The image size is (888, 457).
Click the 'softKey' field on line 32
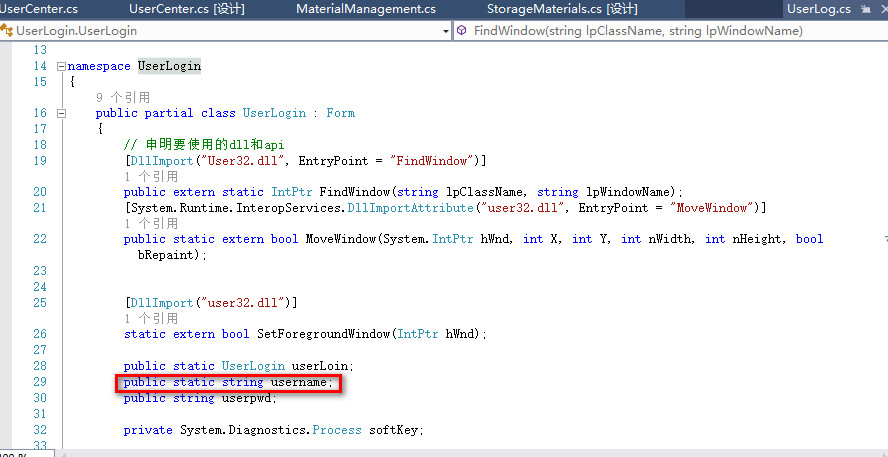[393, 430]
